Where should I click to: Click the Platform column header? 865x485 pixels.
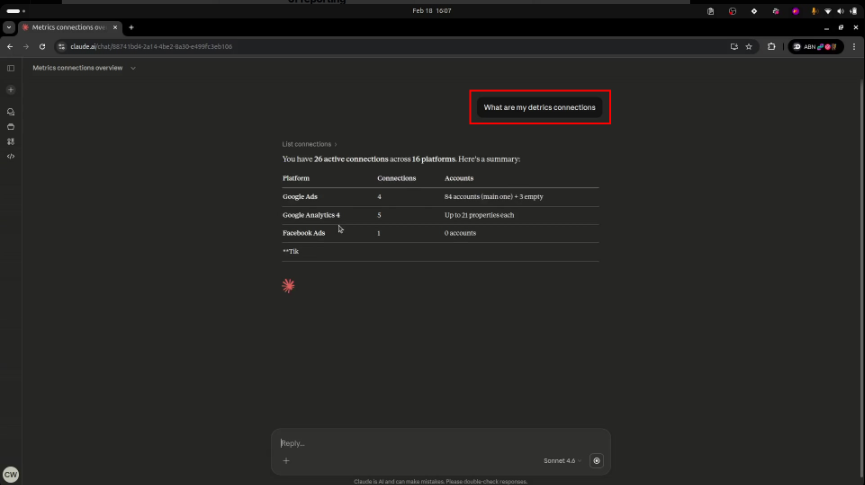(x=296, y=178)
